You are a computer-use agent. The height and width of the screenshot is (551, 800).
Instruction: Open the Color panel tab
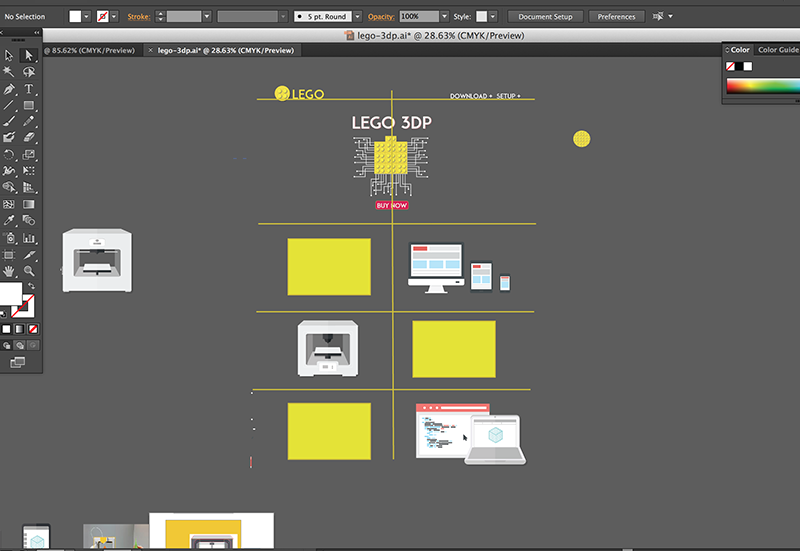pos(738,49)
